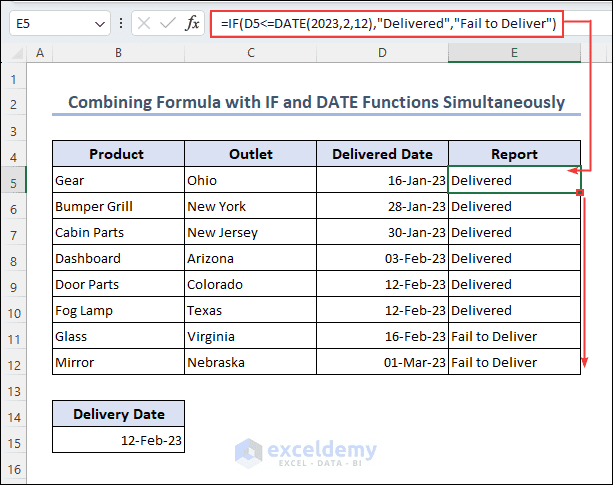This screenshot has width=613, height=485.
Task: Select column A header
Action: click(x=39, y=53)
